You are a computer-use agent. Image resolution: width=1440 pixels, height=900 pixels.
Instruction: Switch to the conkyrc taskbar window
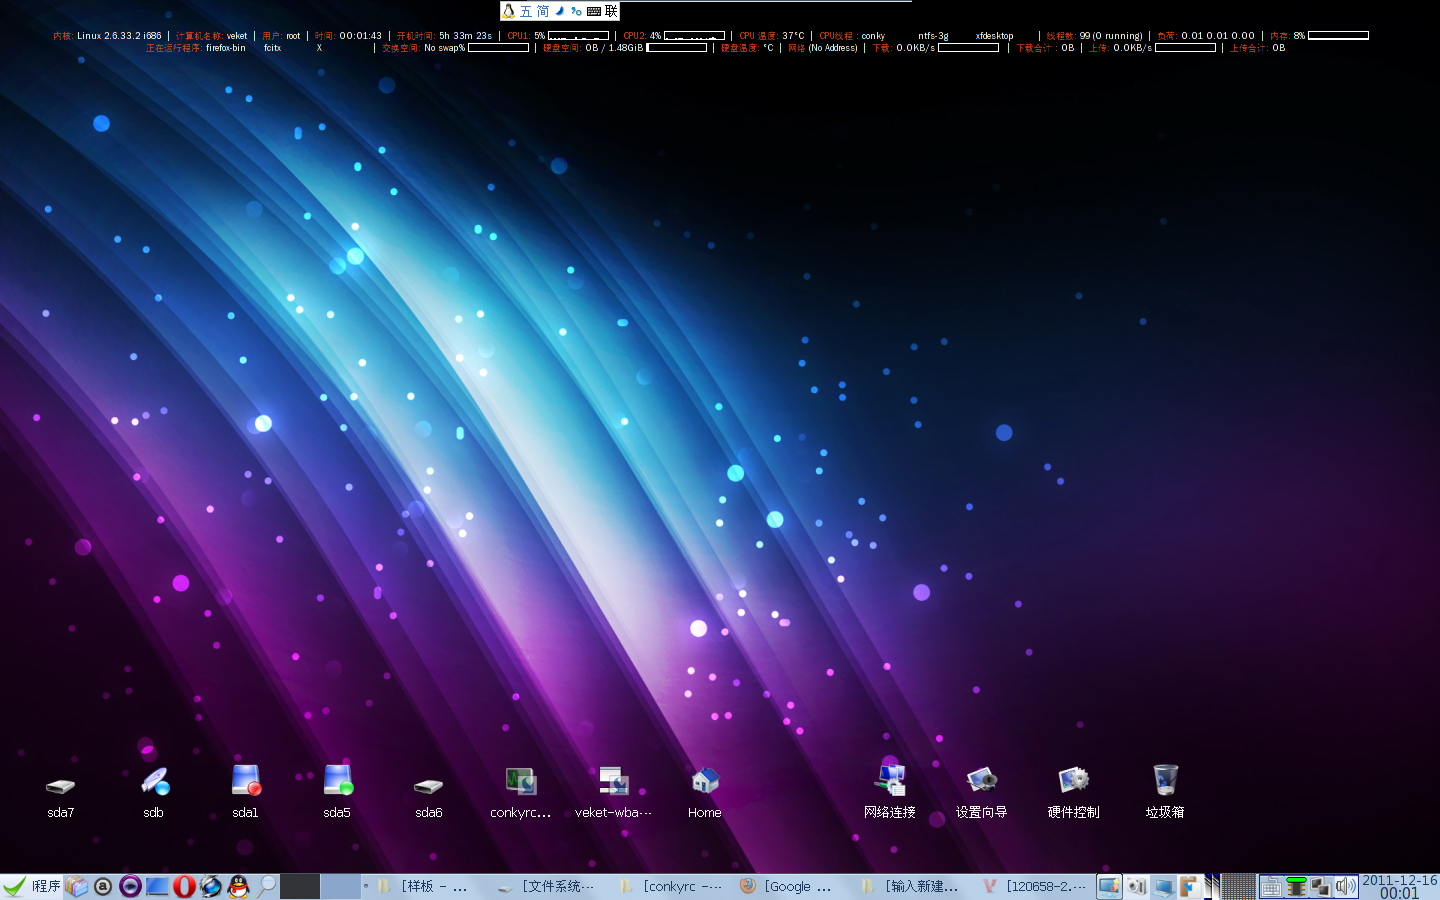coord(671,886)
